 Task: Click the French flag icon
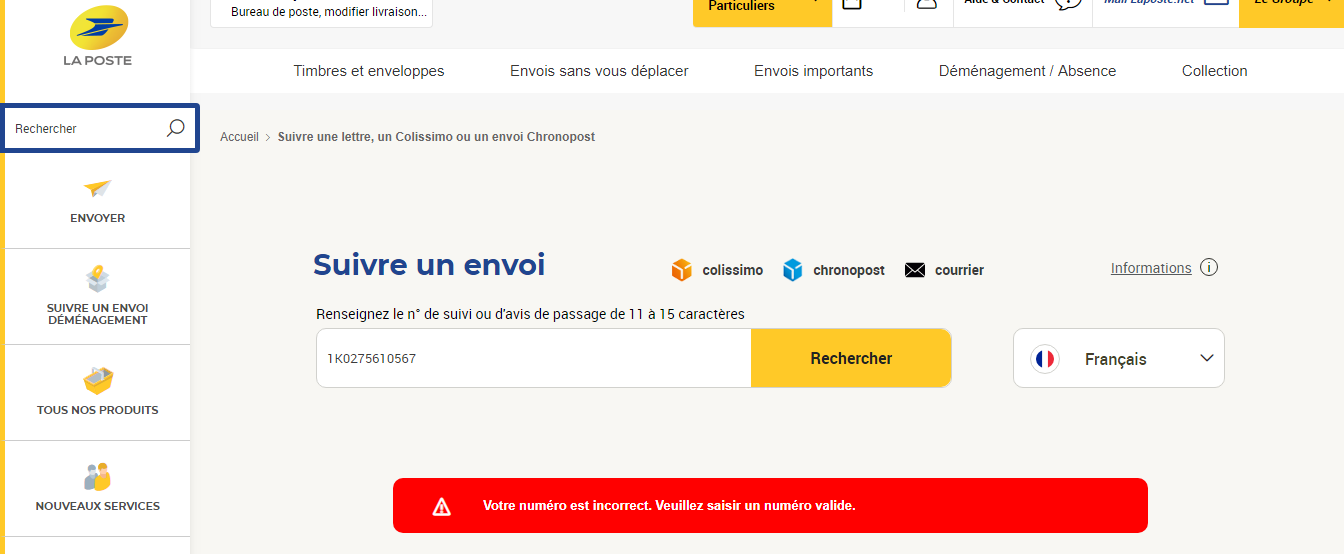pos(1045,359)
